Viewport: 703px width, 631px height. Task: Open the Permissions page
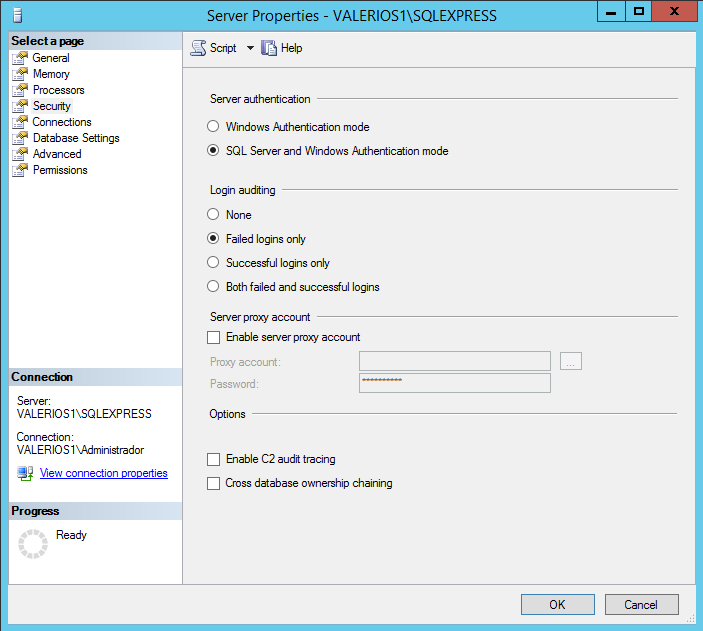60,170
